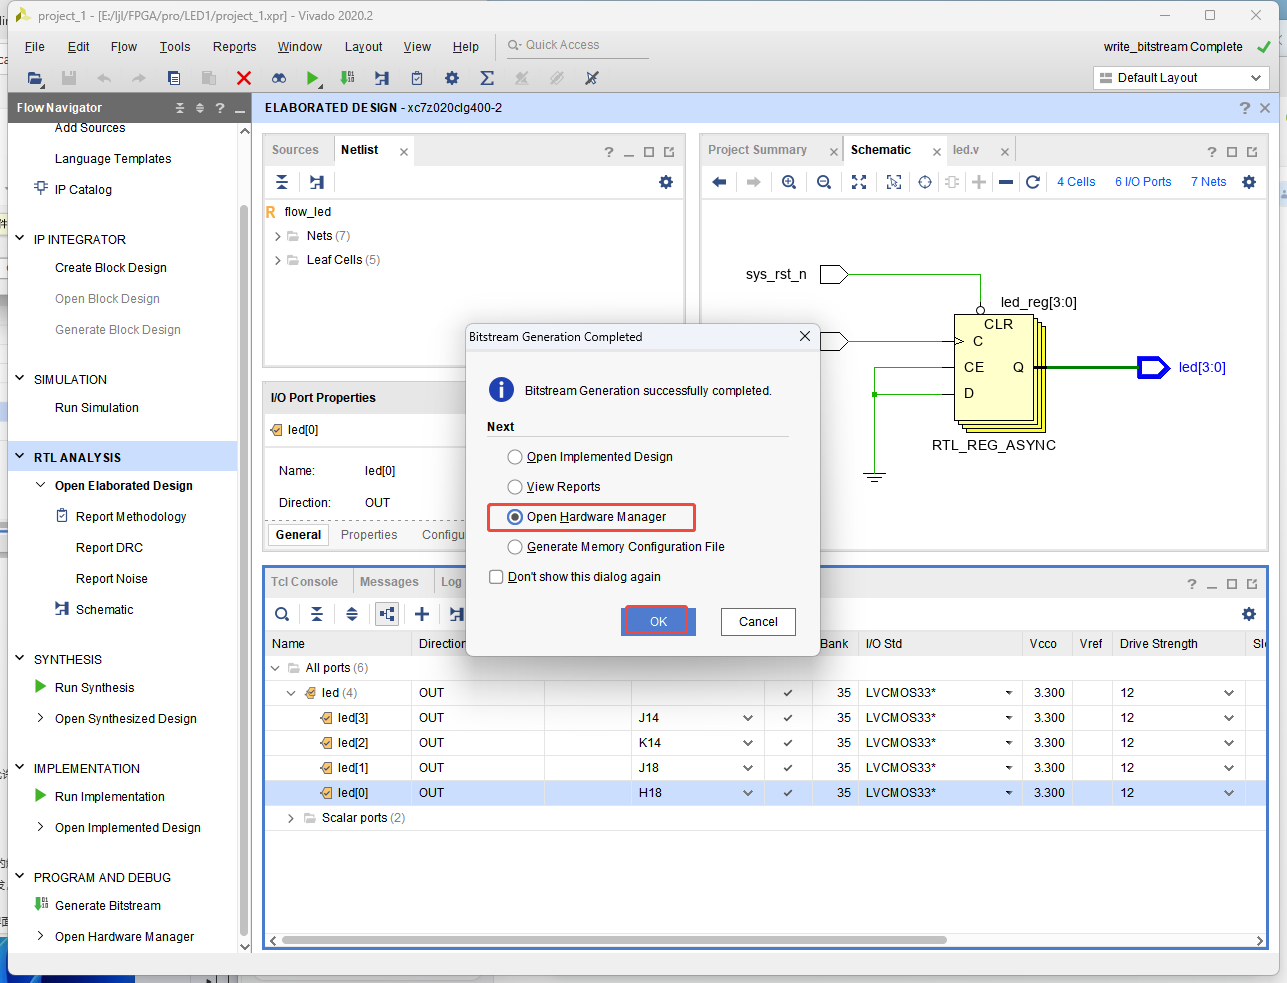
Task: Click Flow Navigator vertical scrollbar
Action: point(244,568)
